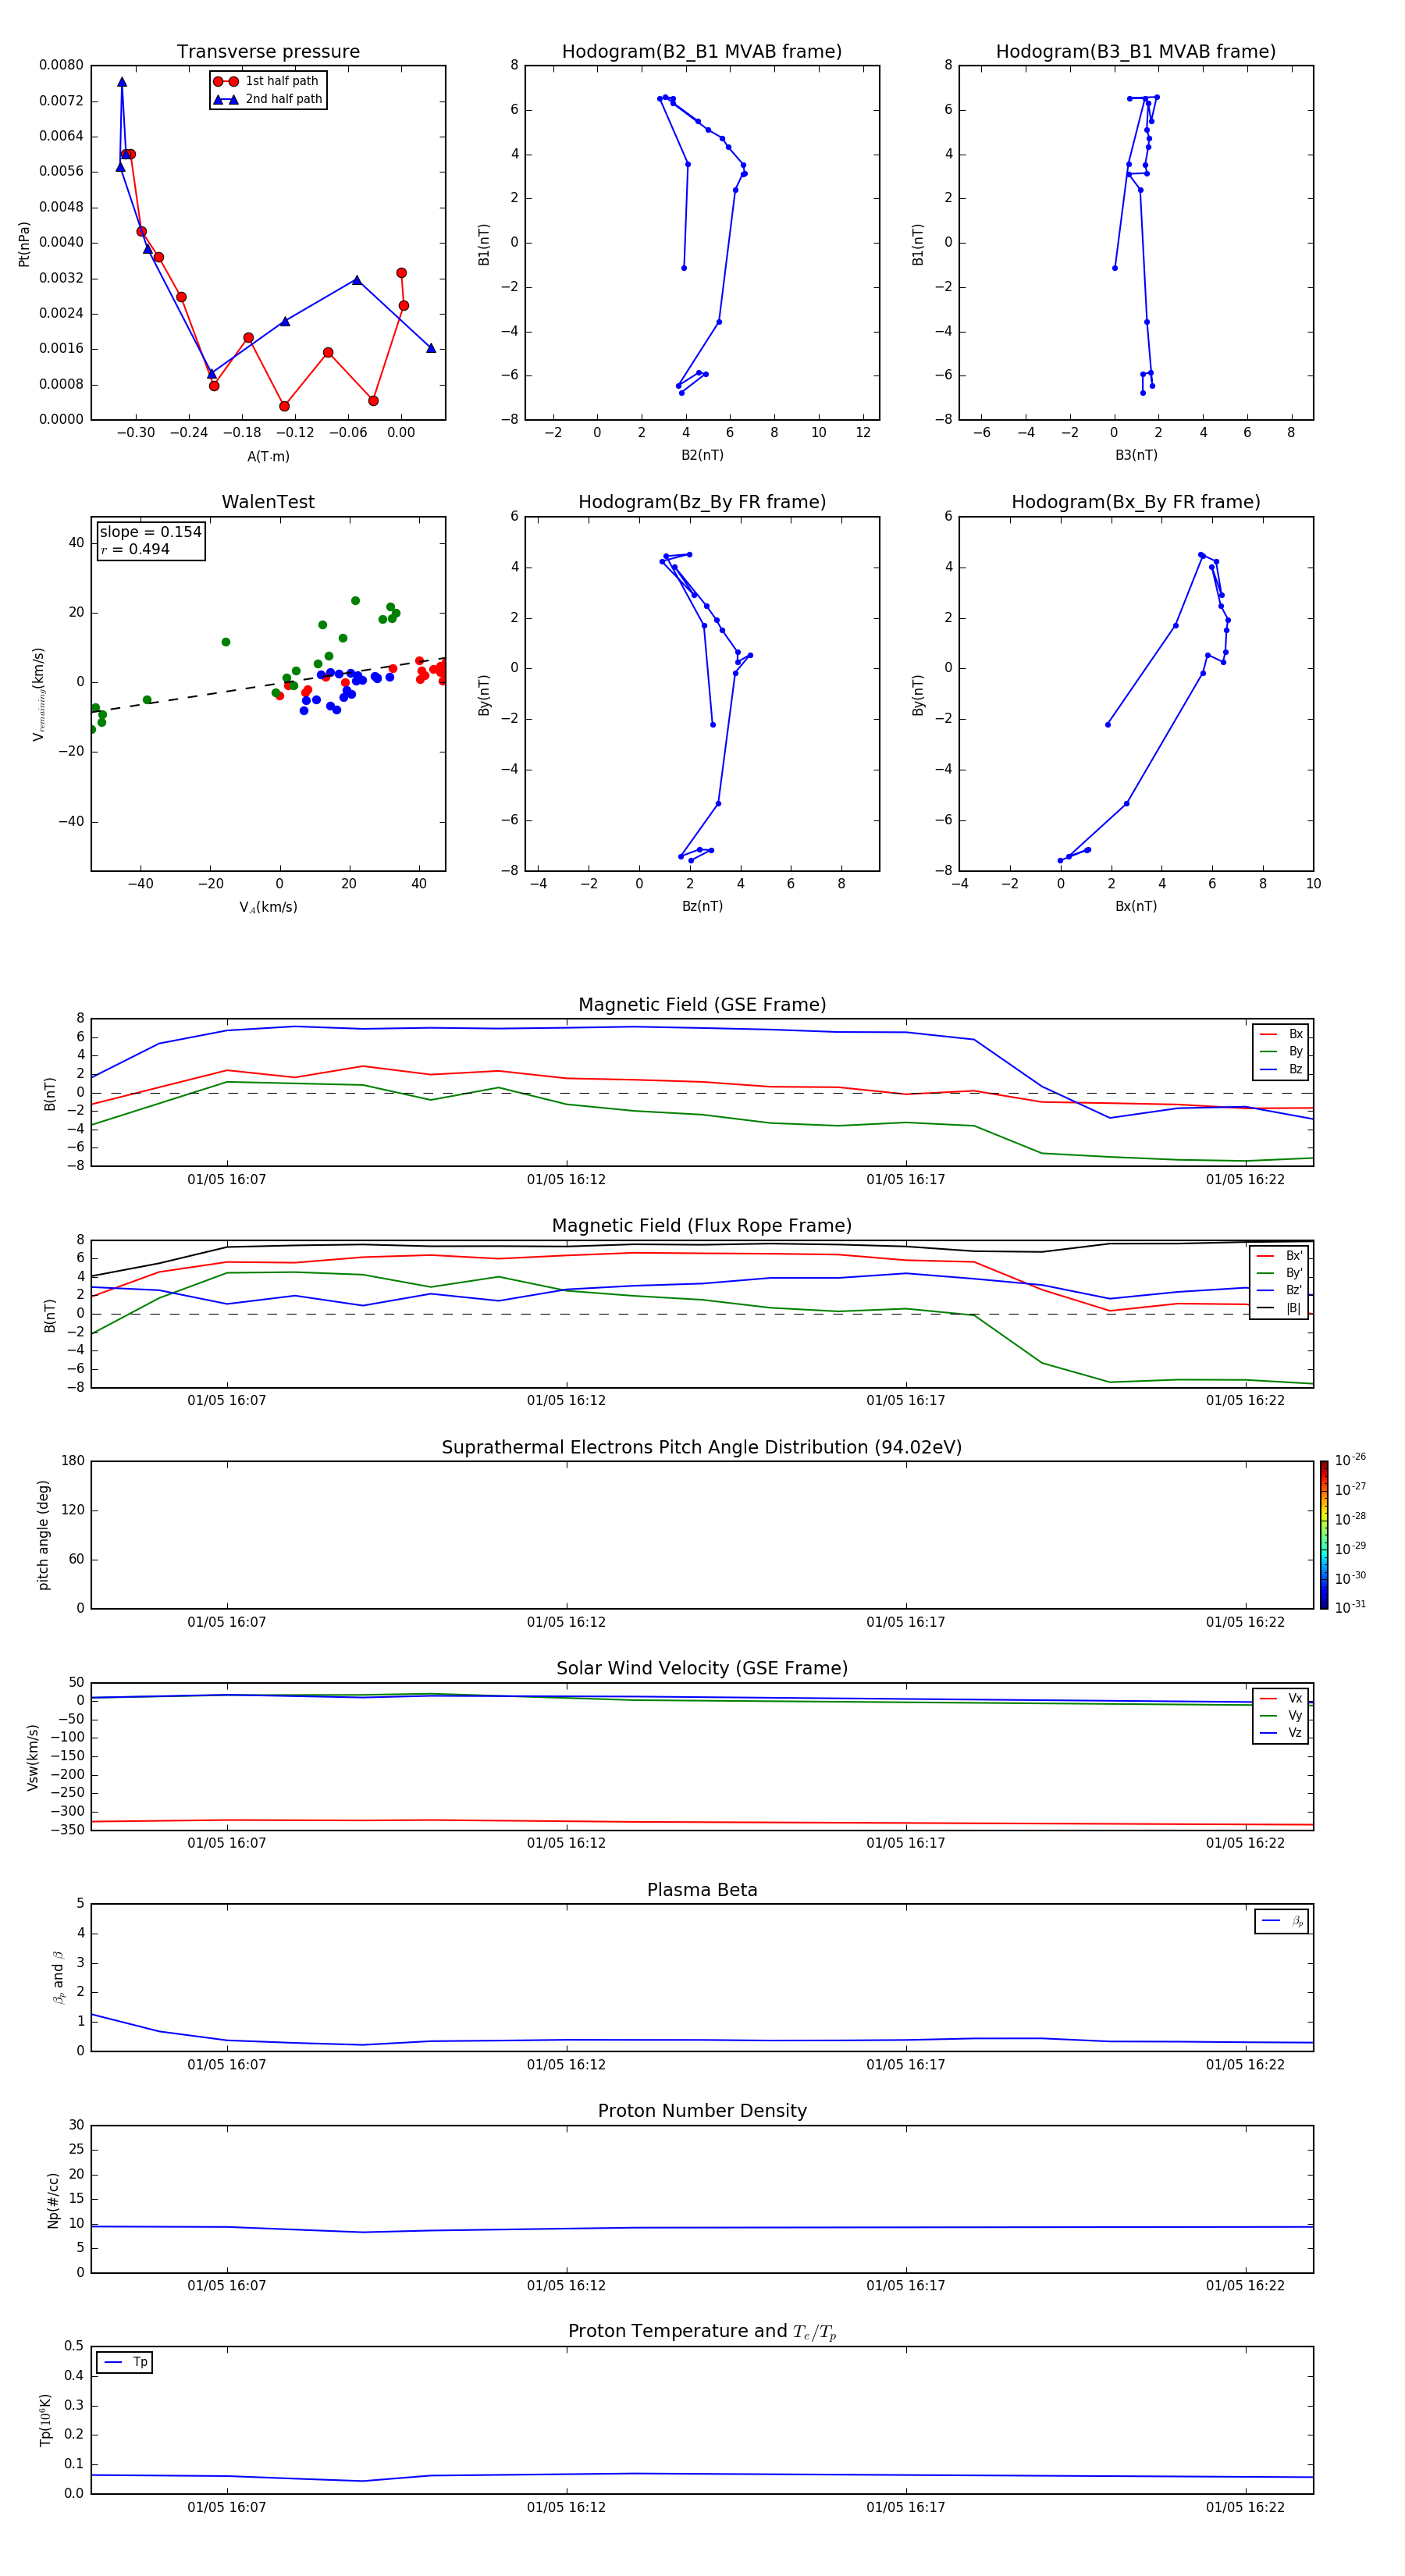This screenshot has height=2576, width=1405.
Task: Click 'Hodogram(Bz_By FR frame)' title
Action: pos(702,502)
